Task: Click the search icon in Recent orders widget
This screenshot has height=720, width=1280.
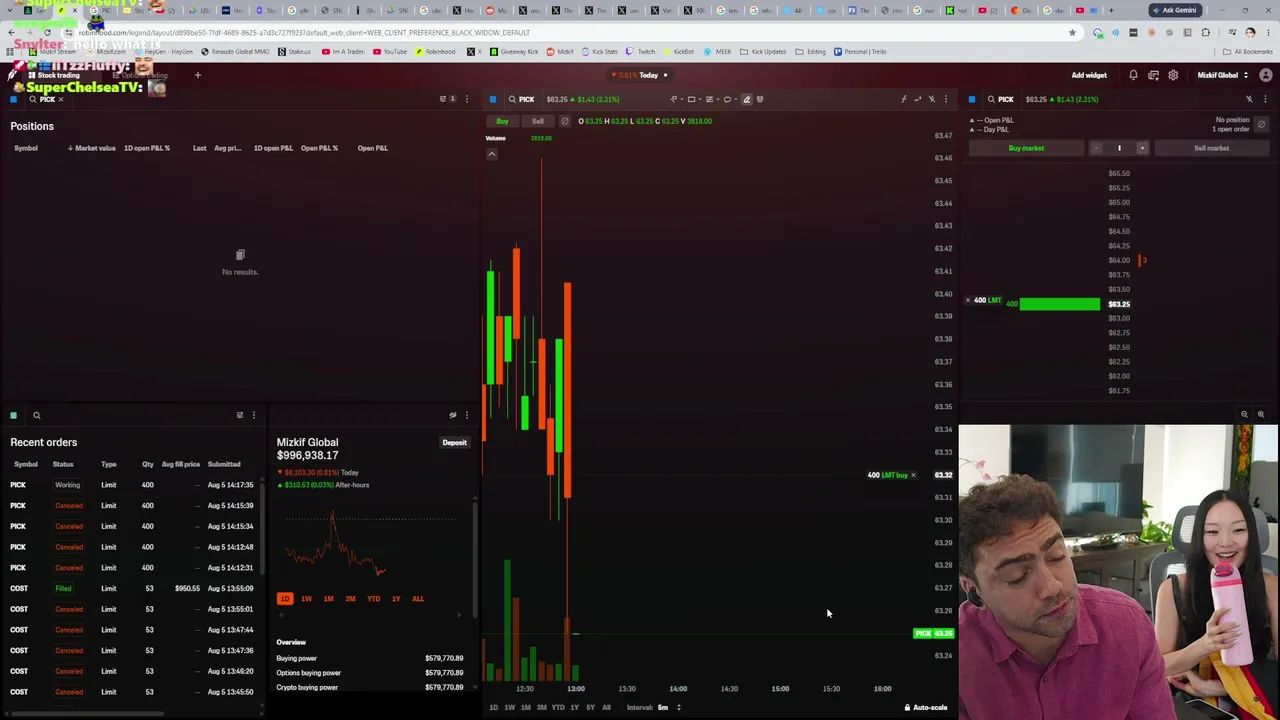Action: click(x=36, y=415)
